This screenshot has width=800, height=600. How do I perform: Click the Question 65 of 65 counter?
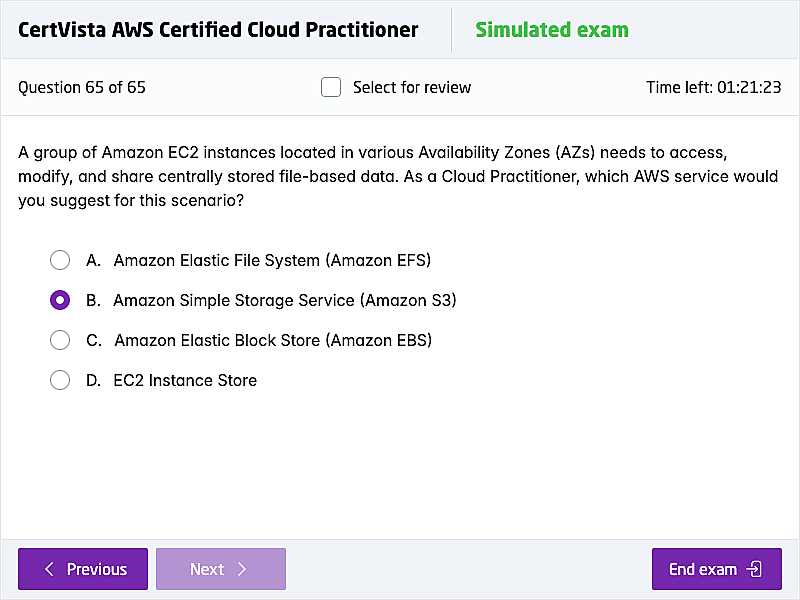[82, 87]
